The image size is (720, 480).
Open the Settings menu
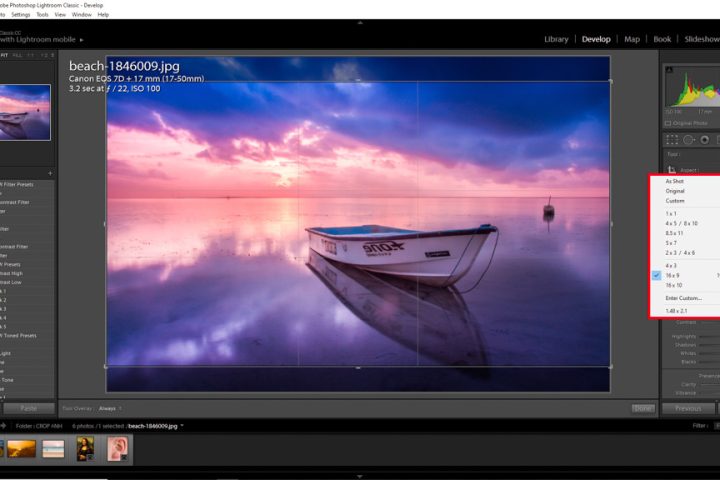(x=21, y=15)
